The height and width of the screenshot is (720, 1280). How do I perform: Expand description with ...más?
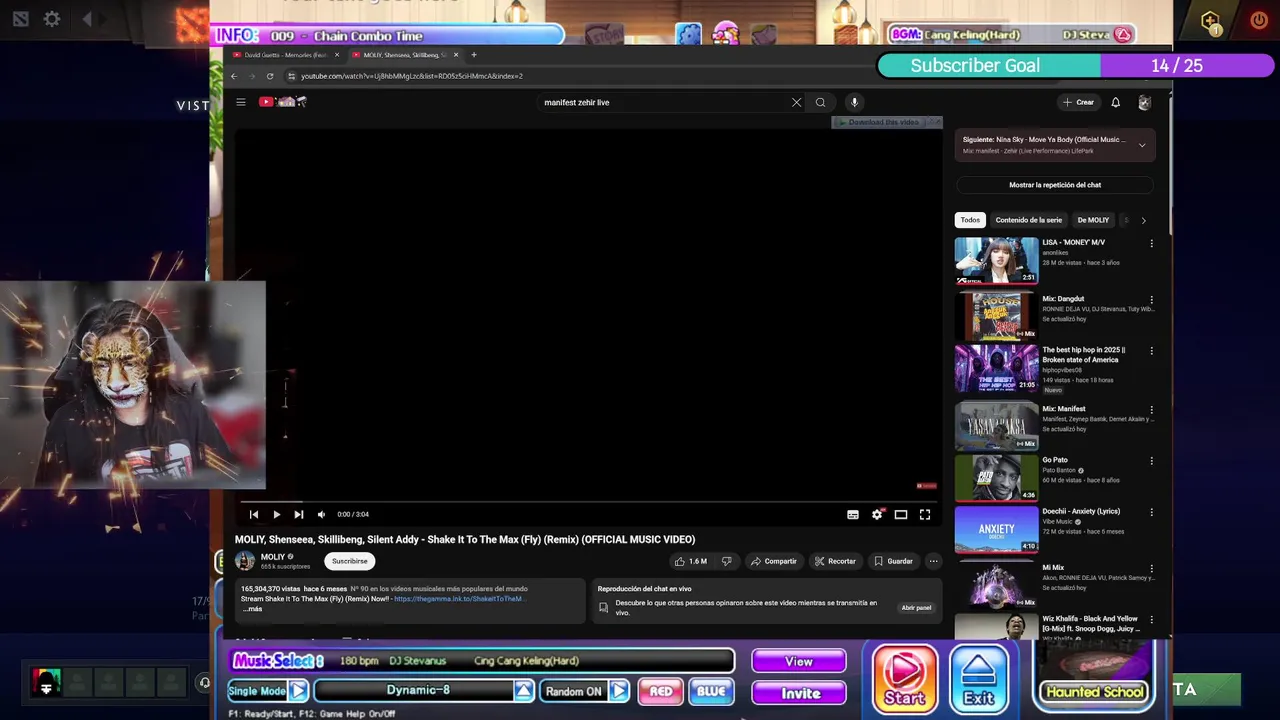[252, 609]
